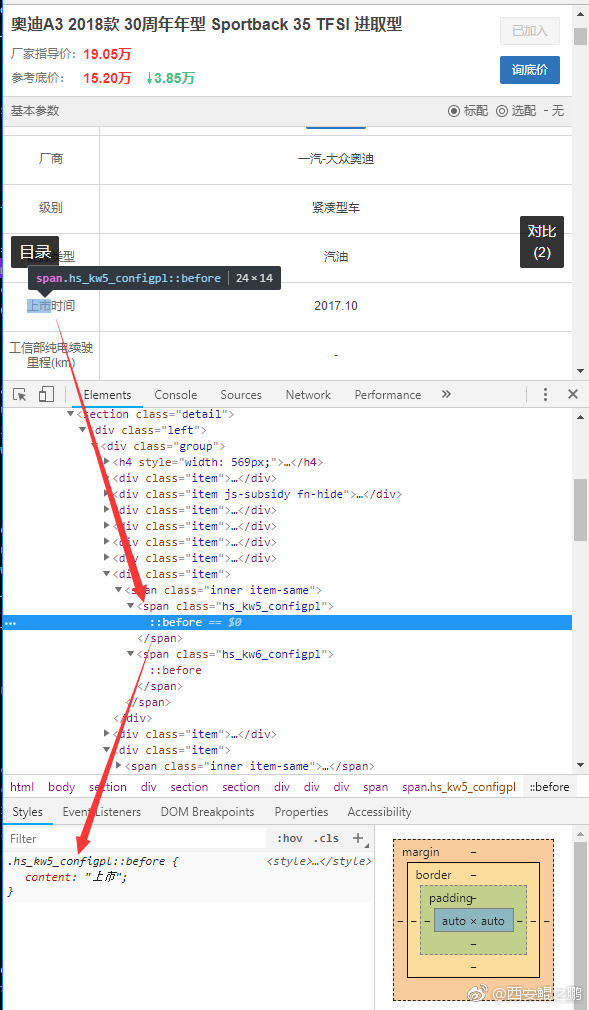Viewport: 589px width, 1010px height.
Task: Open the 目录 catalog button
Action: (x=35, y=252)
